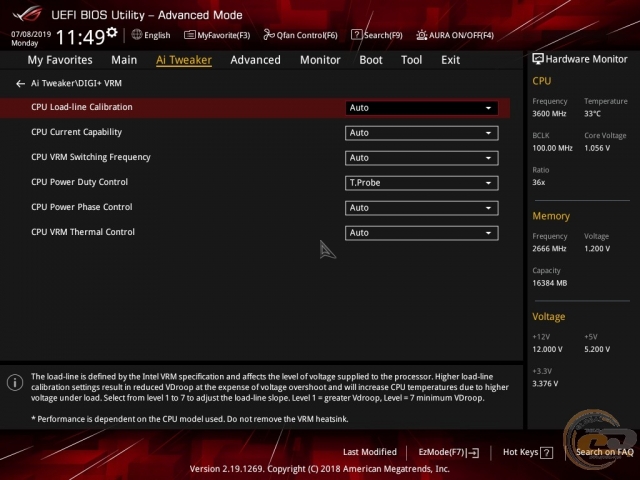
Task: Click the 12.000 V voltage reading
Action: coord(547,349)
